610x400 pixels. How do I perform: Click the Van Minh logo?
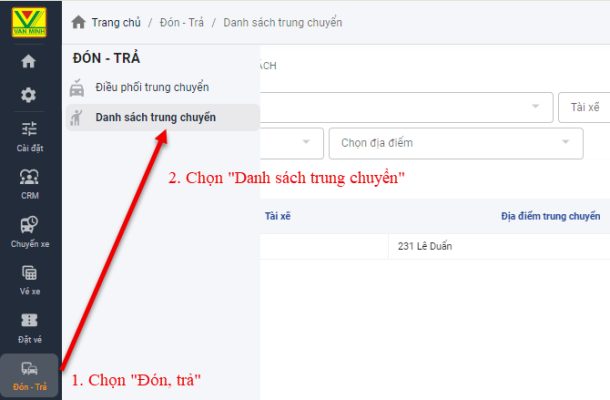[x=29, y=20]
